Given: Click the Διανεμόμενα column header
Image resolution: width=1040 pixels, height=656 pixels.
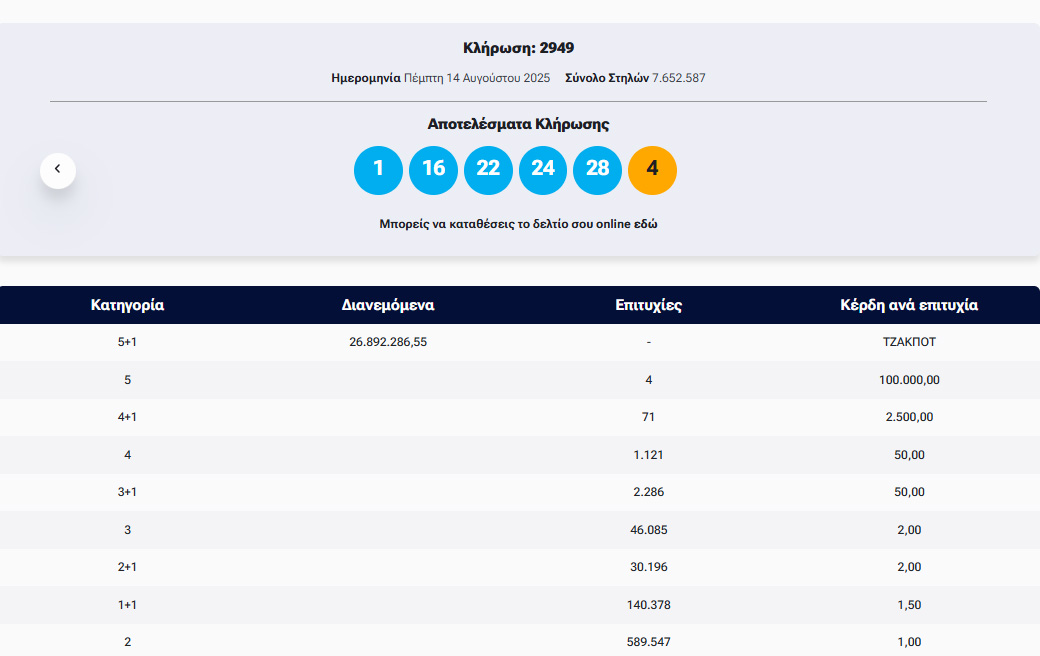Looking at the screenshot, I should (388, 305).
